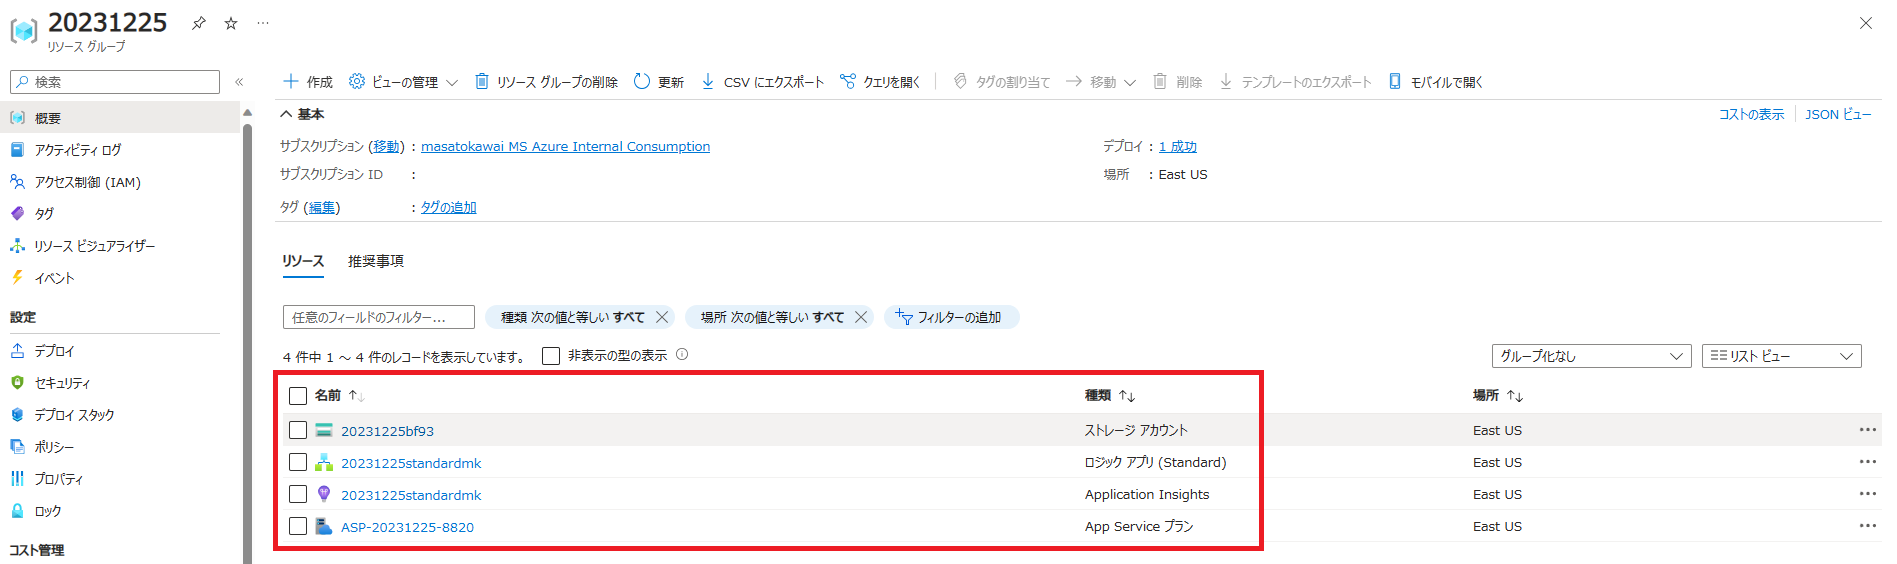The image size is (1897, 564).
Task: Open row menu for App Service プラン row
Action: coord(1867,526)
